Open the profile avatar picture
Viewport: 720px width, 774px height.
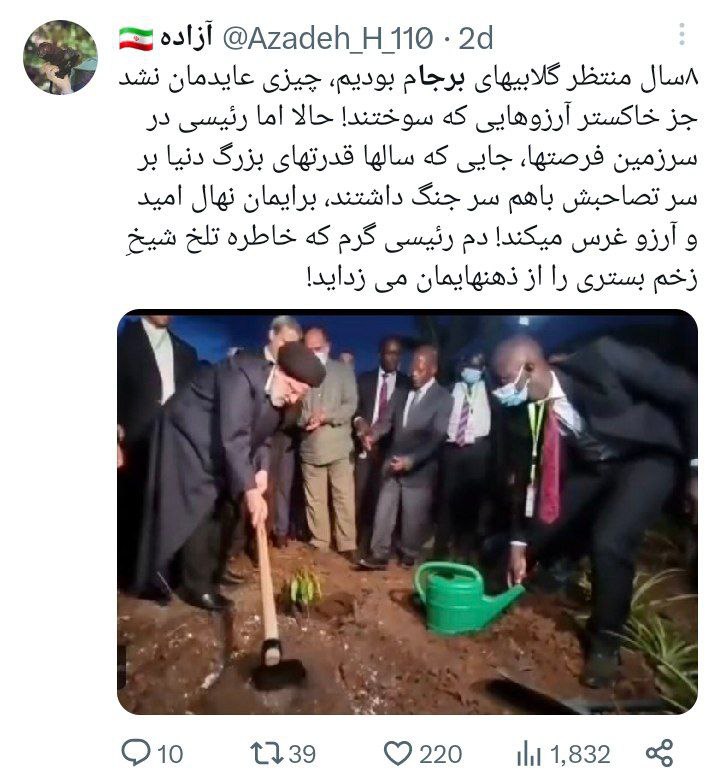click(x=60, y=57)
